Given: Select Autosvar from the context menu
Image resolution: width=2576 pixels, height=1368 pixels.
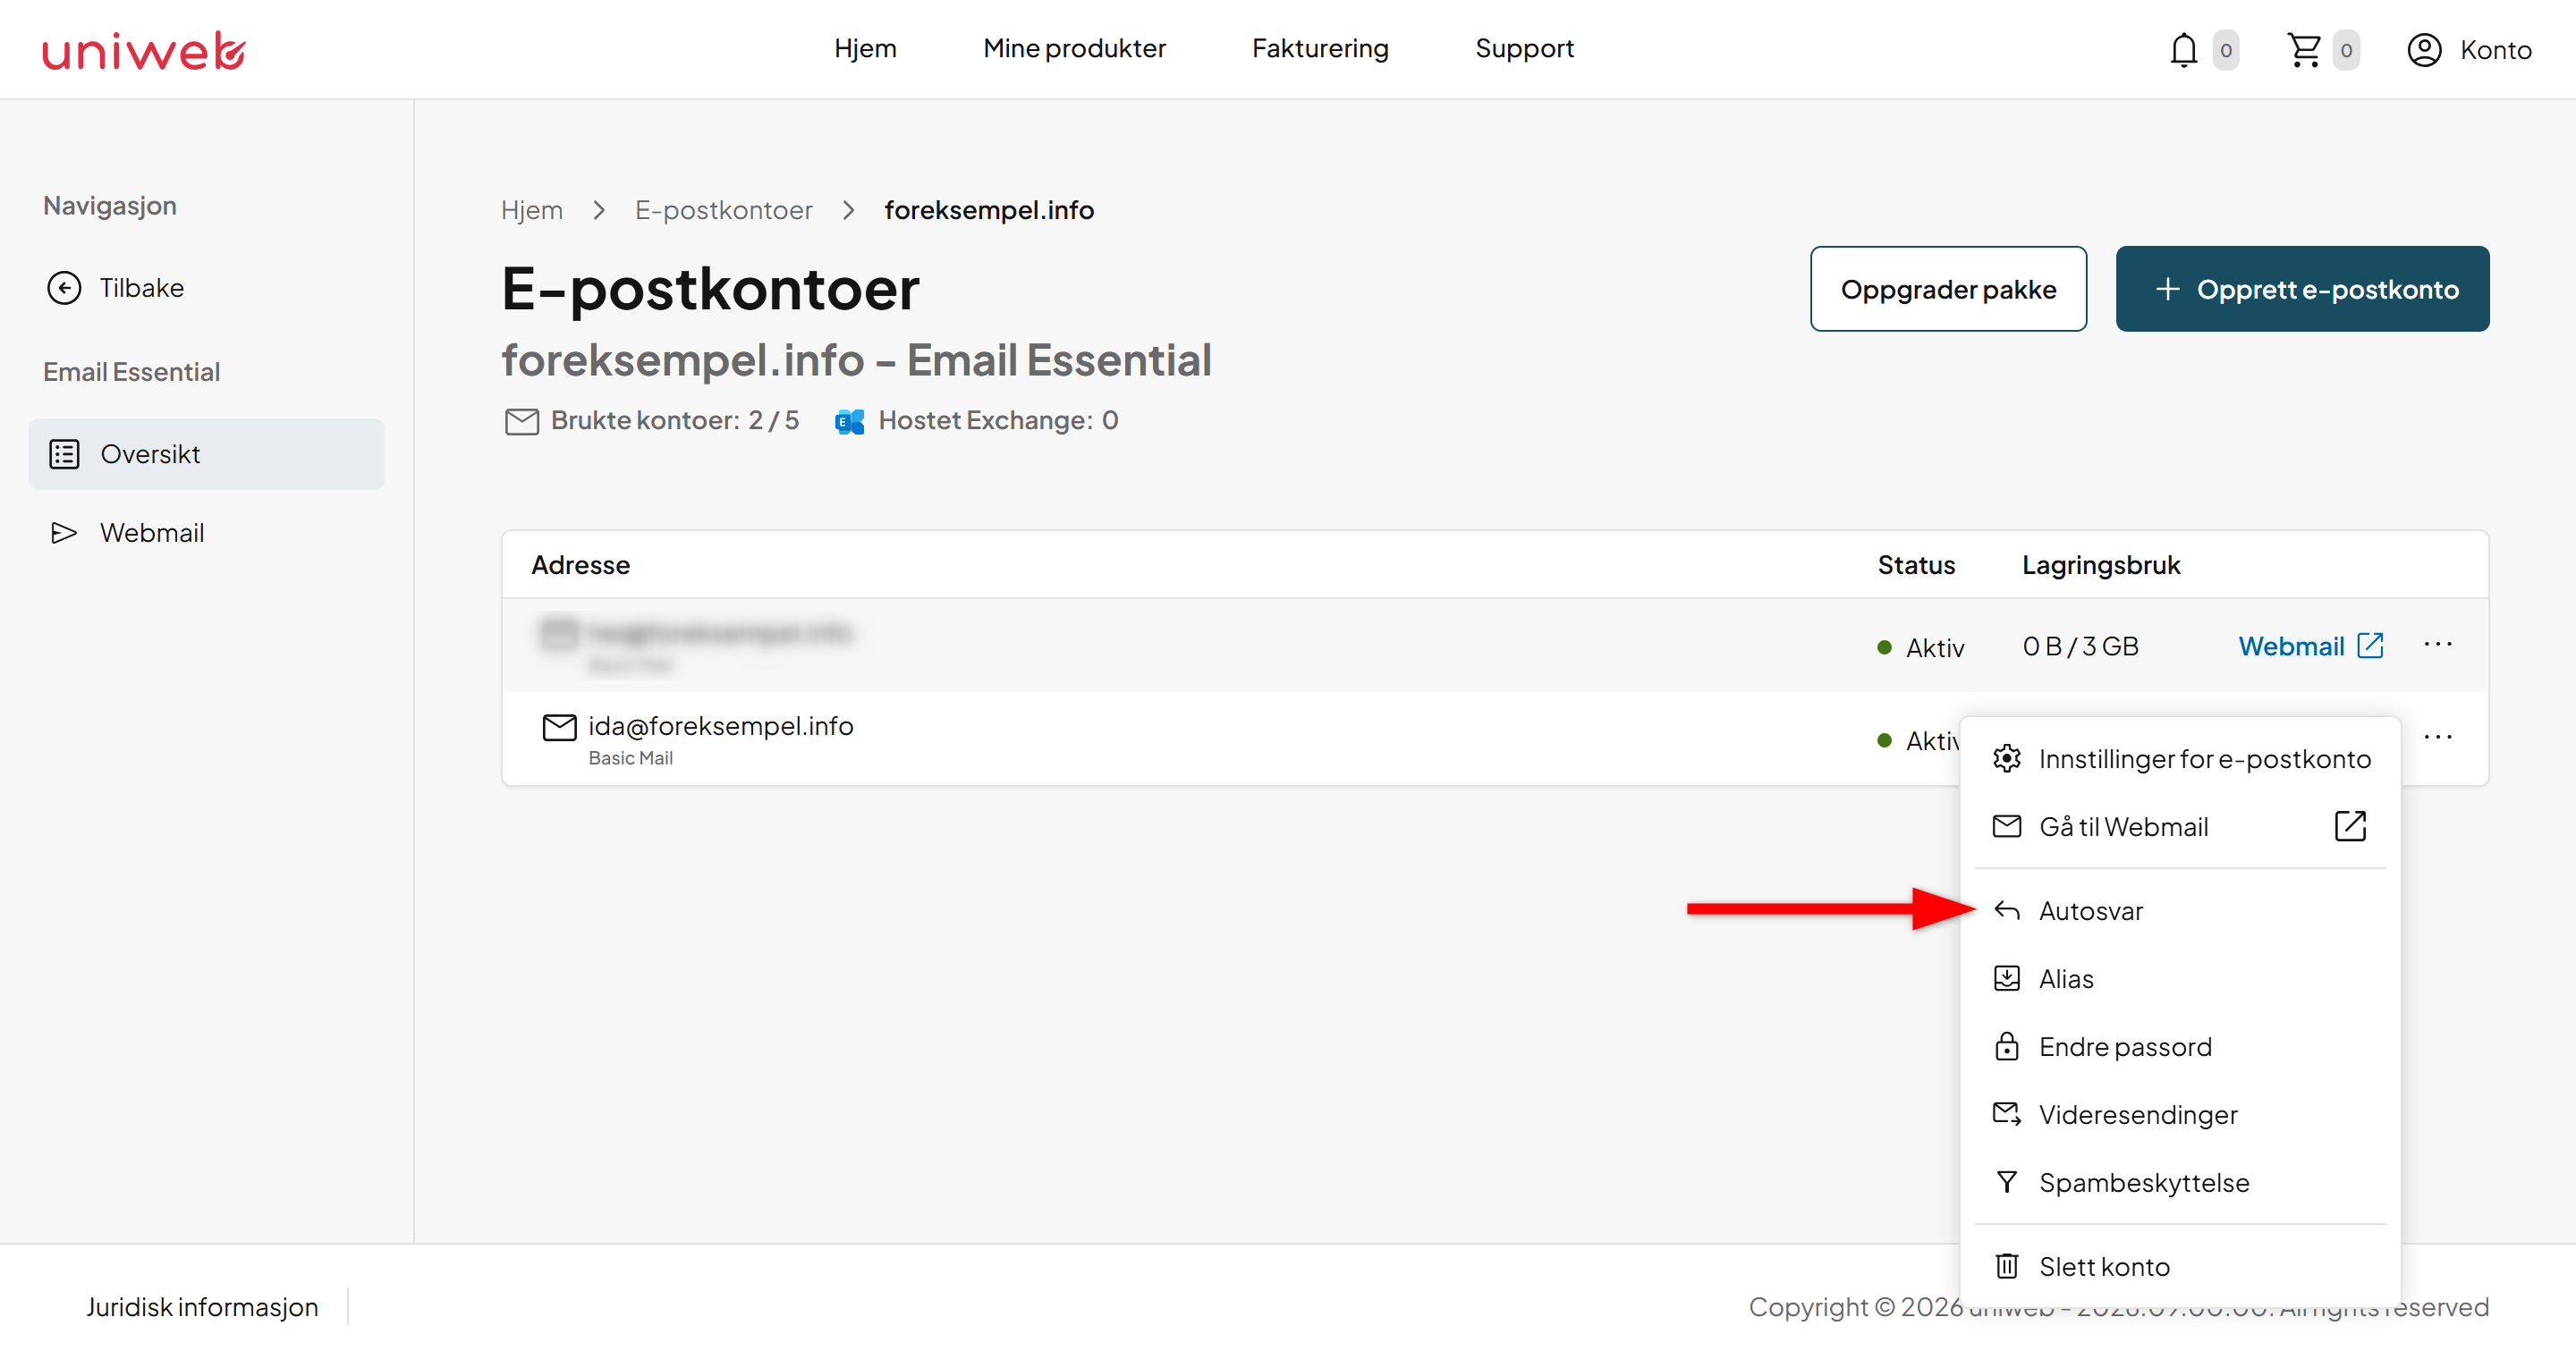Looking at the screenshot, I should (2180, 911).
